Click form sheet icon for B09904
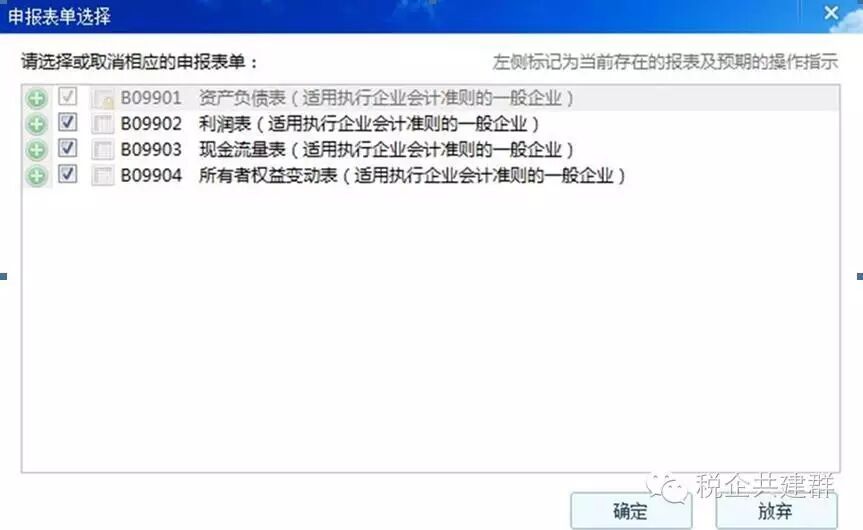Screen dimensions: 863x530 coord(103,176)
